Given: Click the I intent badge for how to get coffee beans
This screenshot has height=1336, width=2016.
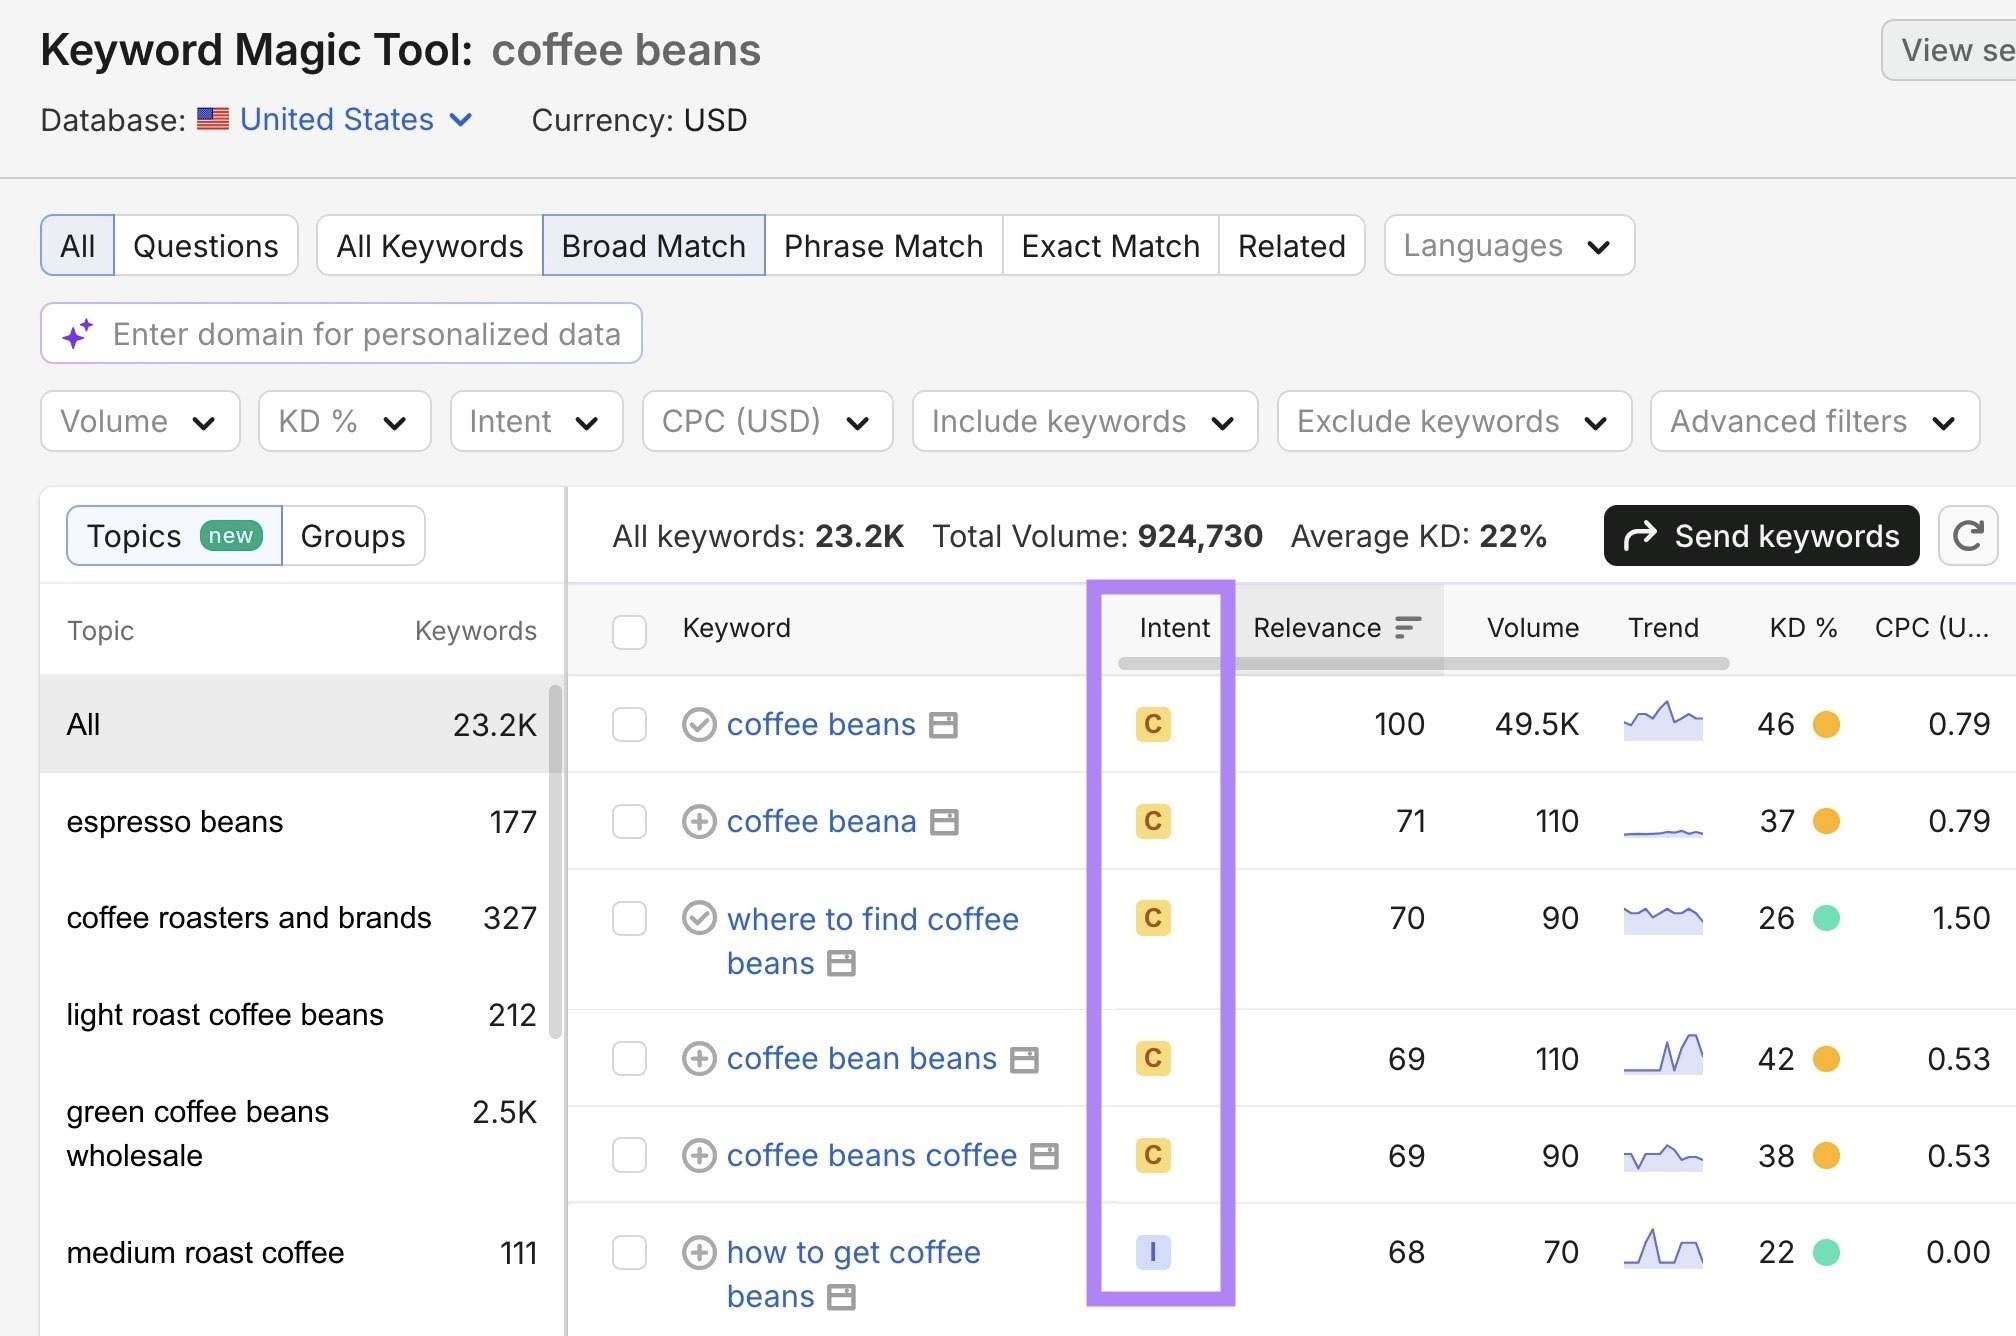Looking at the screenshot, I should tap(1153, 1252).
